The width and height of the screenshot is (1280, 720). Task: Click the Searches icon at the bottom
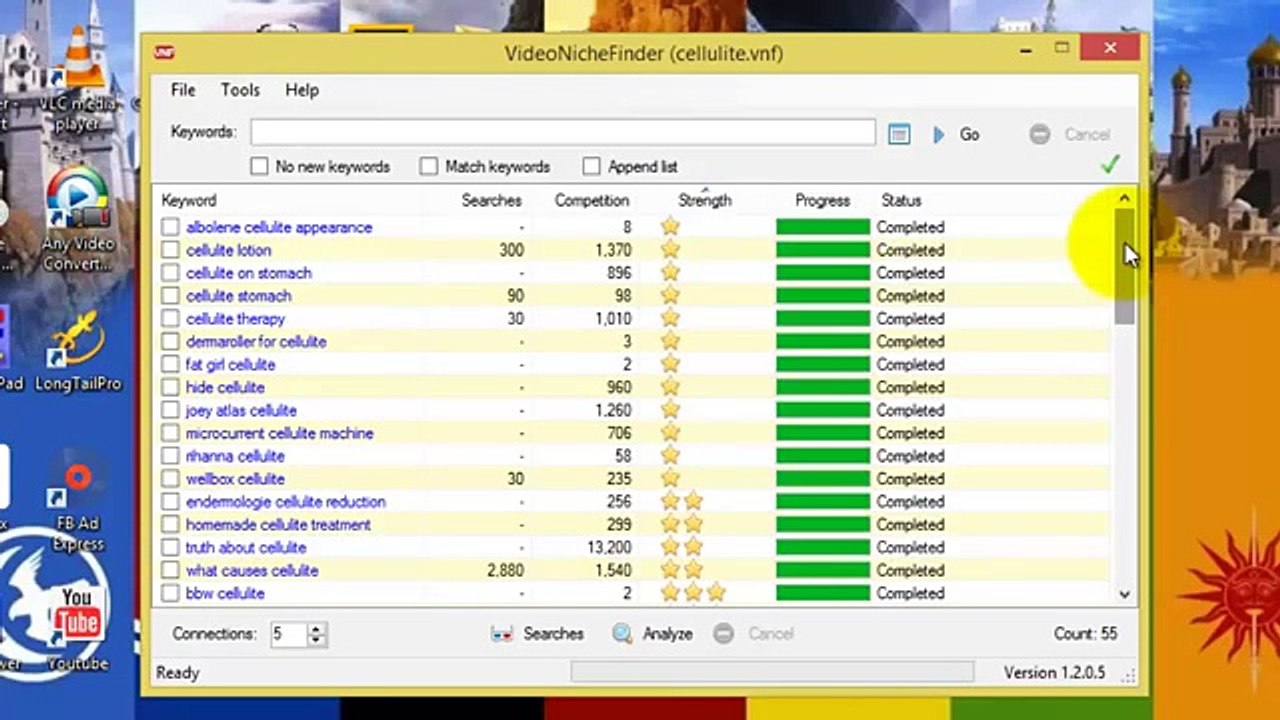[x=502, y=633]
